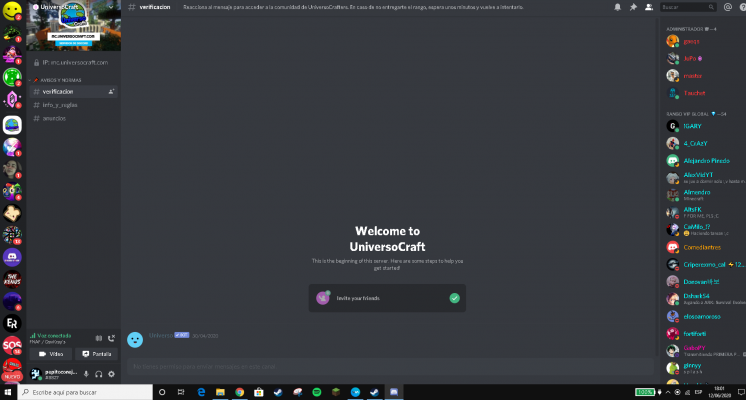The width and height of the screenshot is (746, 400).
Task: Open user settings gear icon
Action: [111, 374]
